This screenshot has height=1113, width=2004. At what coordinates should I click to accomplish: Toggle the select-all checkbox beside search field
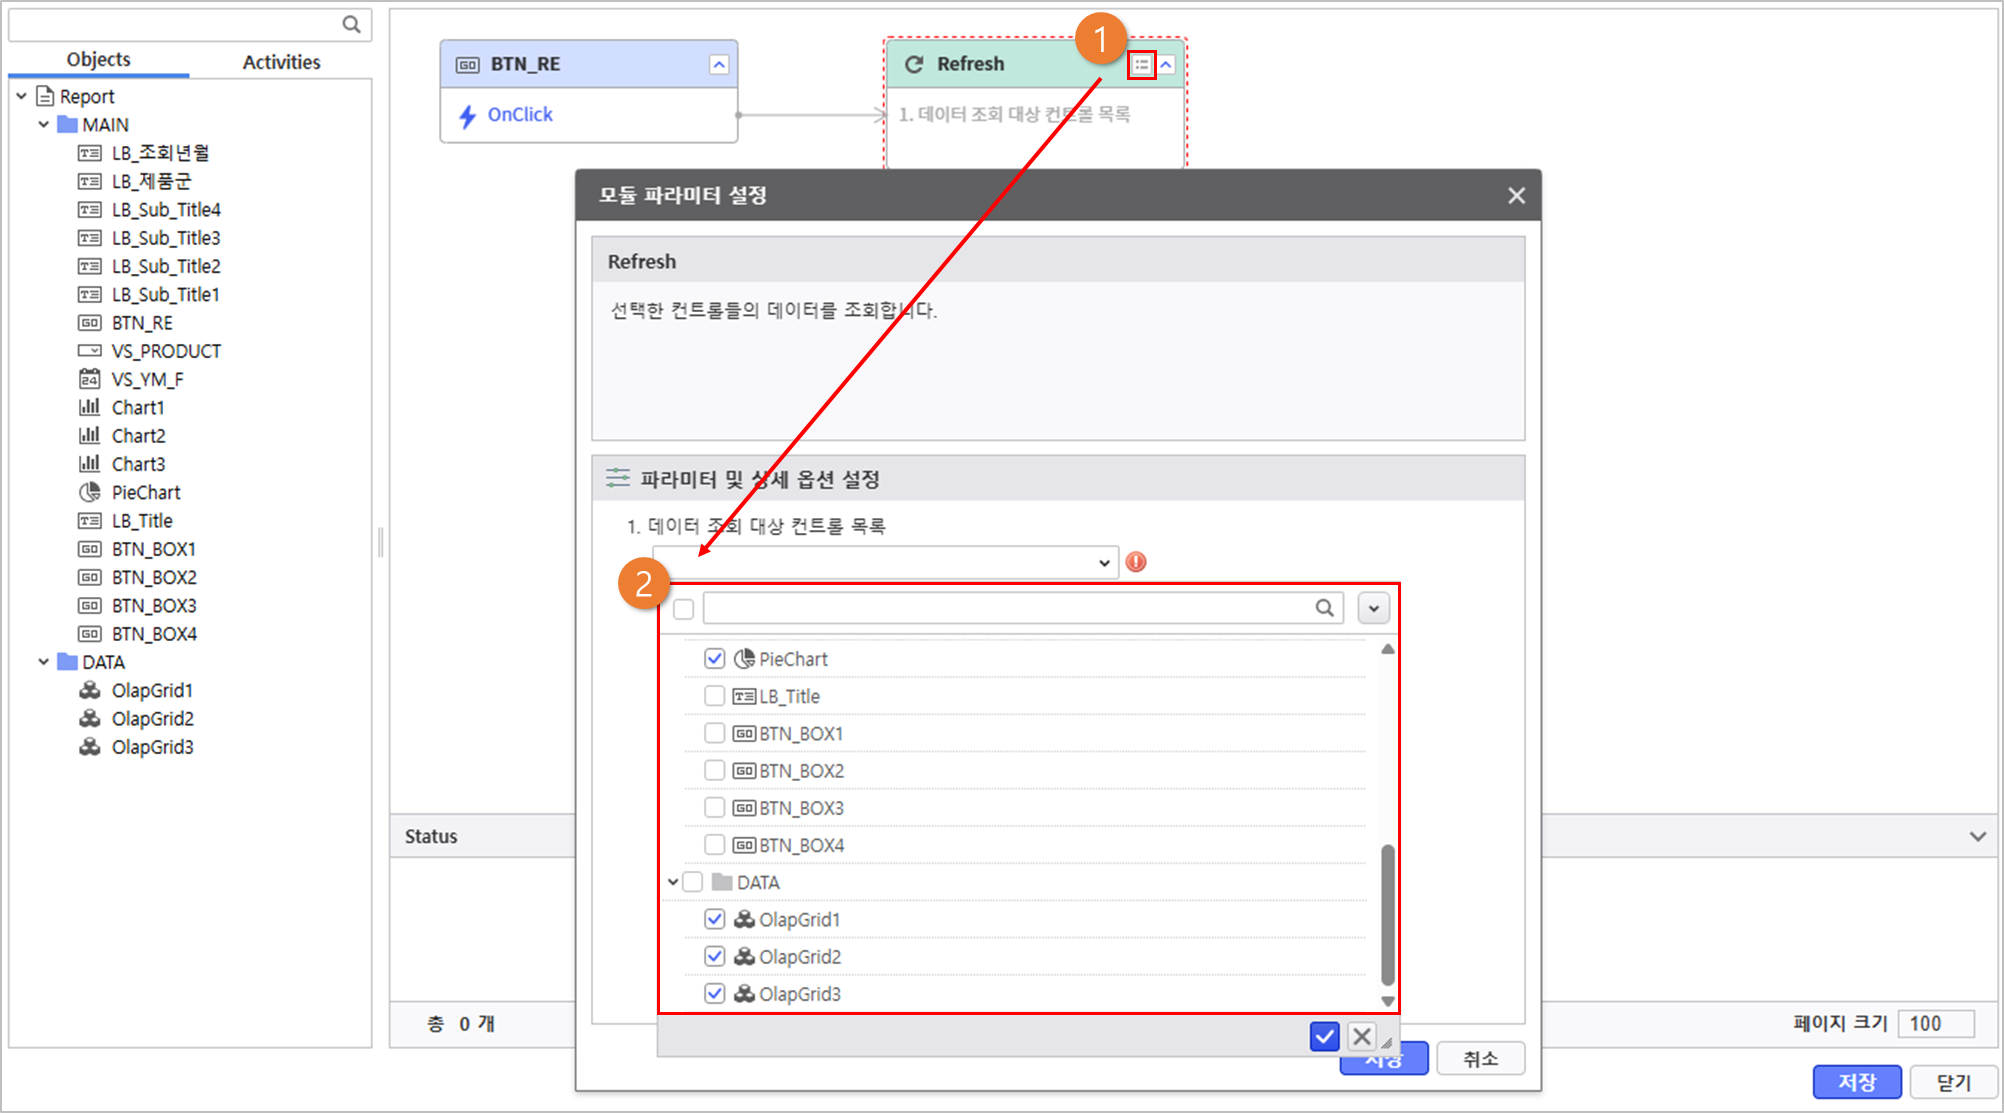(684, 609)
